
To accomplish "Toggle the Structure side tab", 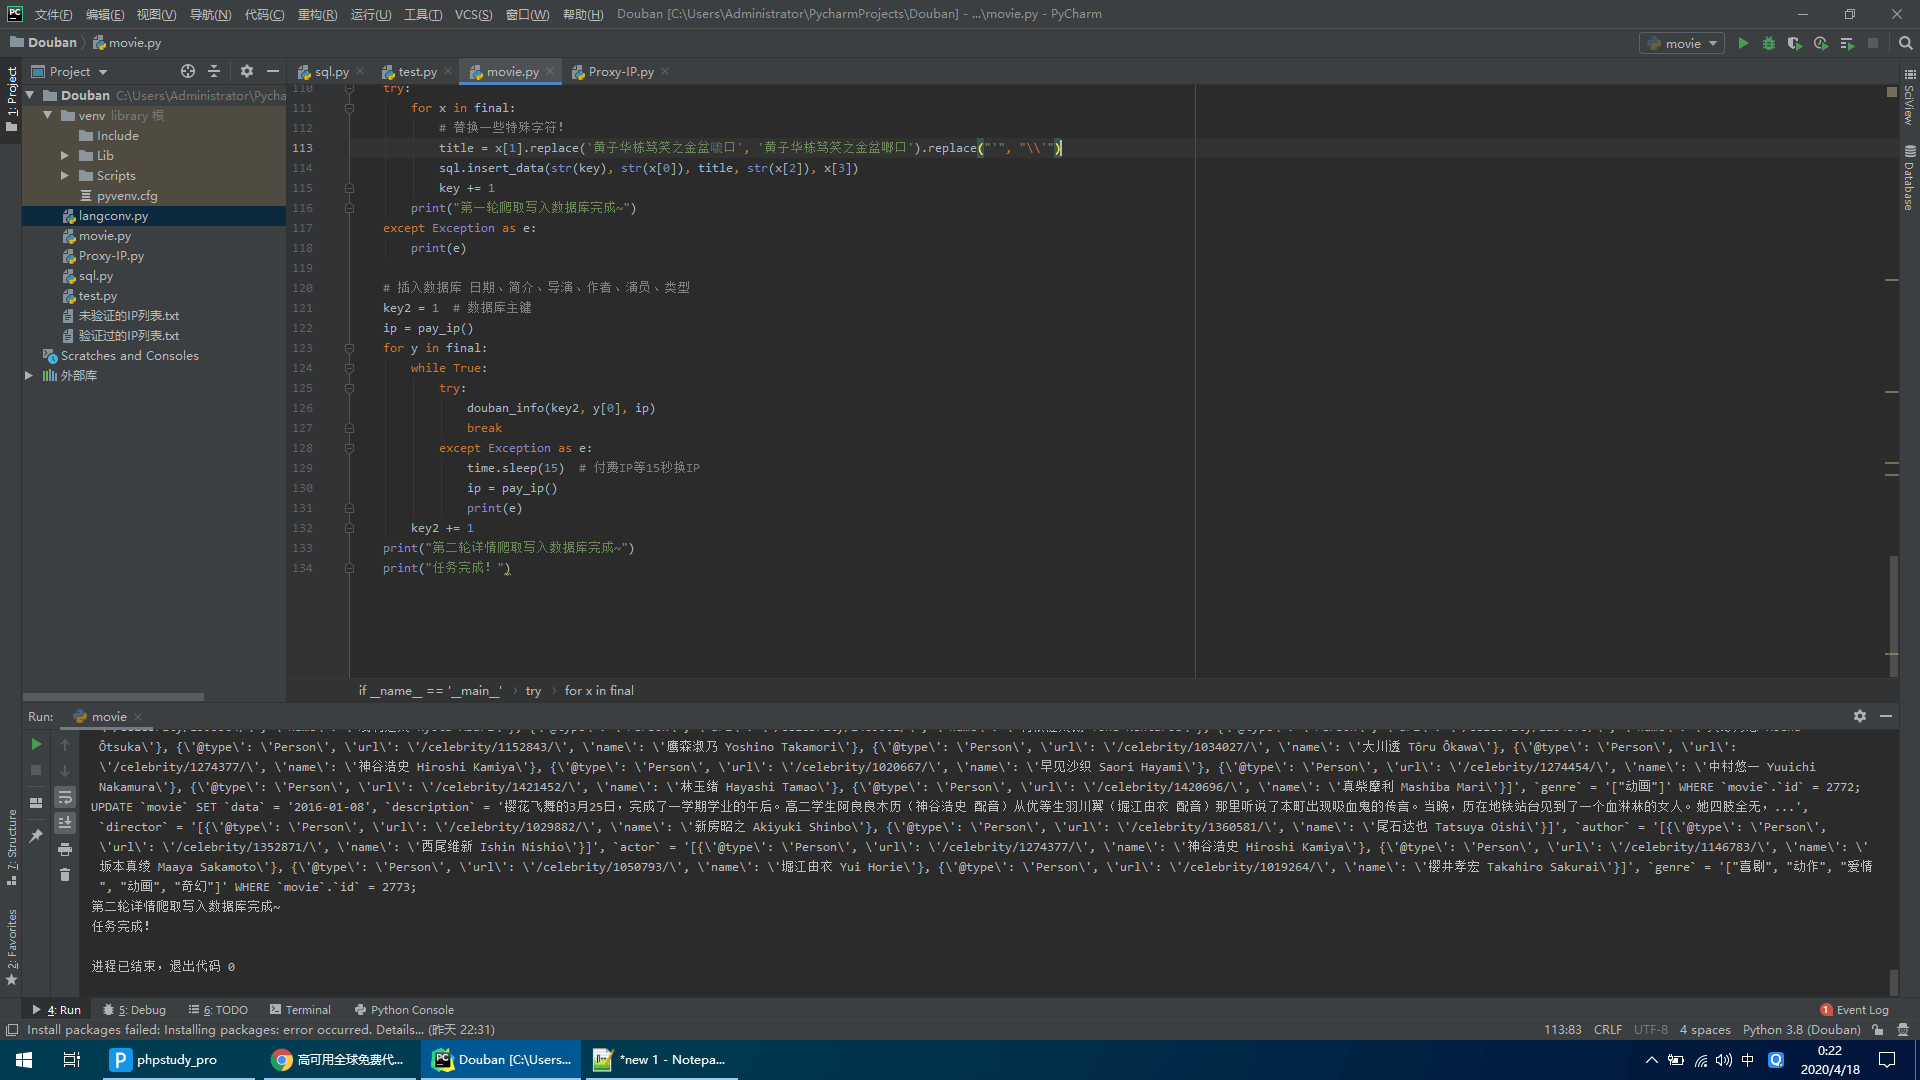I will [x=11, y=846].
